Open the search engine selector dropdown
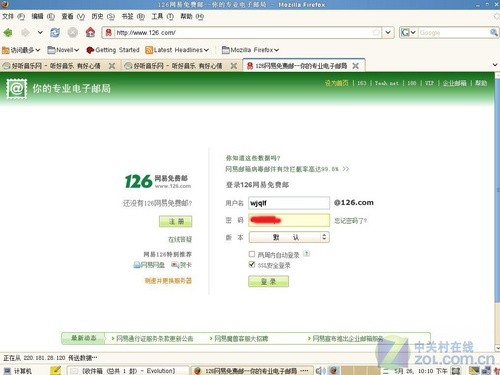This screenshot has height=375, width=500. [x=408, y=32]
